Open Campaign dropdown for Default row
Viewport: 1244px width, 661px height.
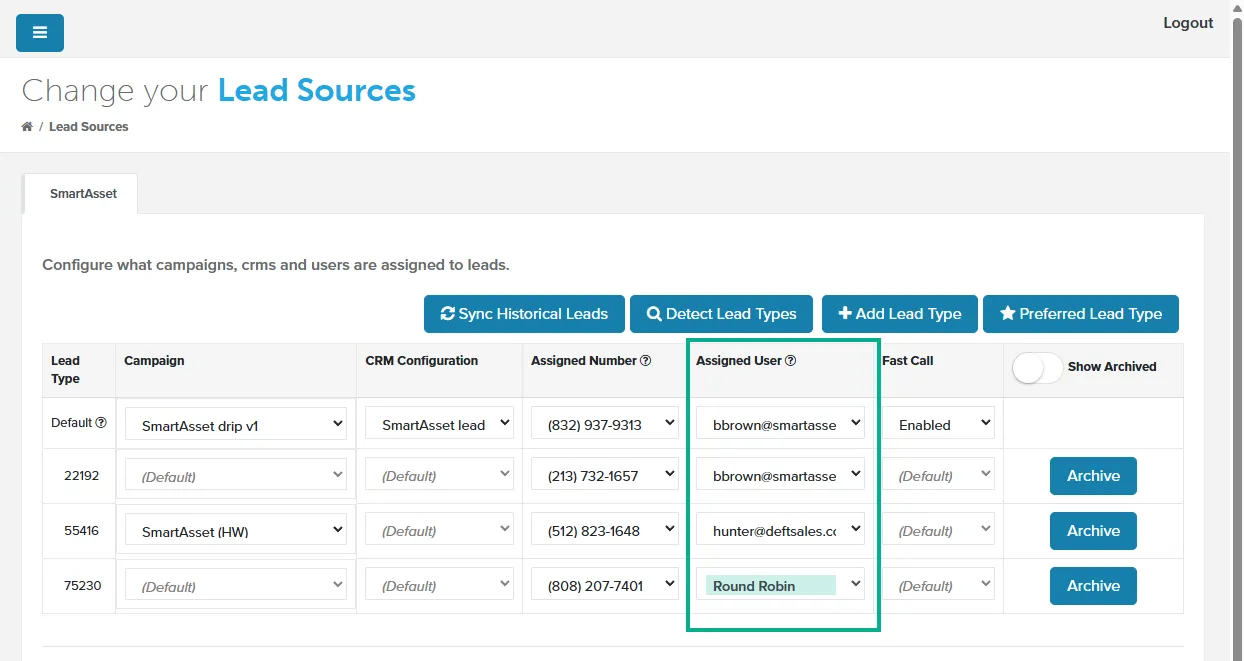[x=235, y=425]
